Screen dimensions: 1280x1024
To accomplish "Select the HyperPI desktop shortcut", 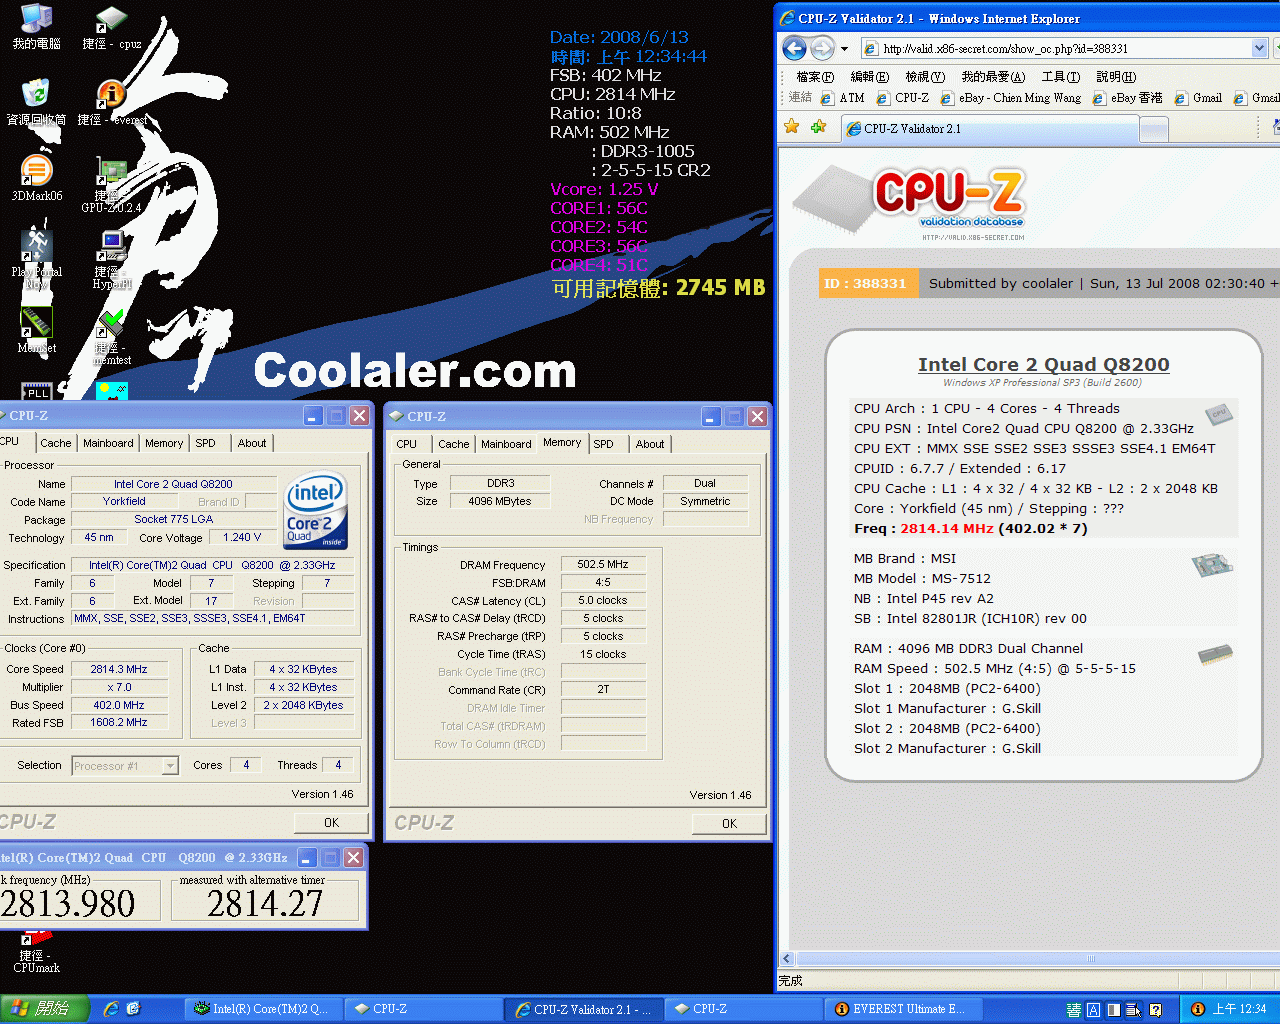I will coord(112,260).
